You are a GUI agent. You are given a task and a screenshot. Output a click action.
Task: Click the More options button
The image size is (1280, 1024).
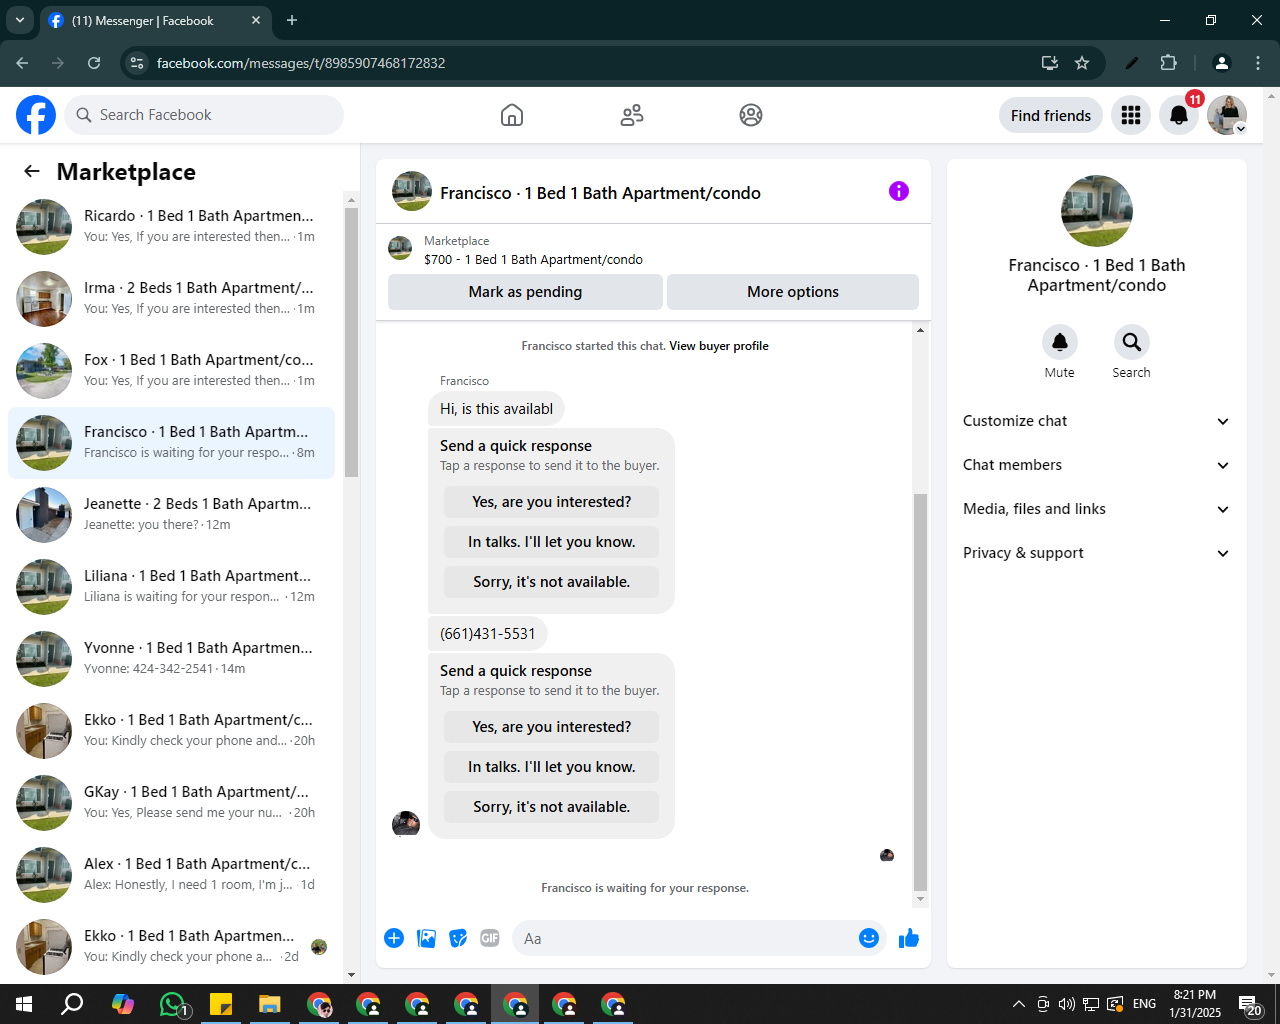[793, 292]
